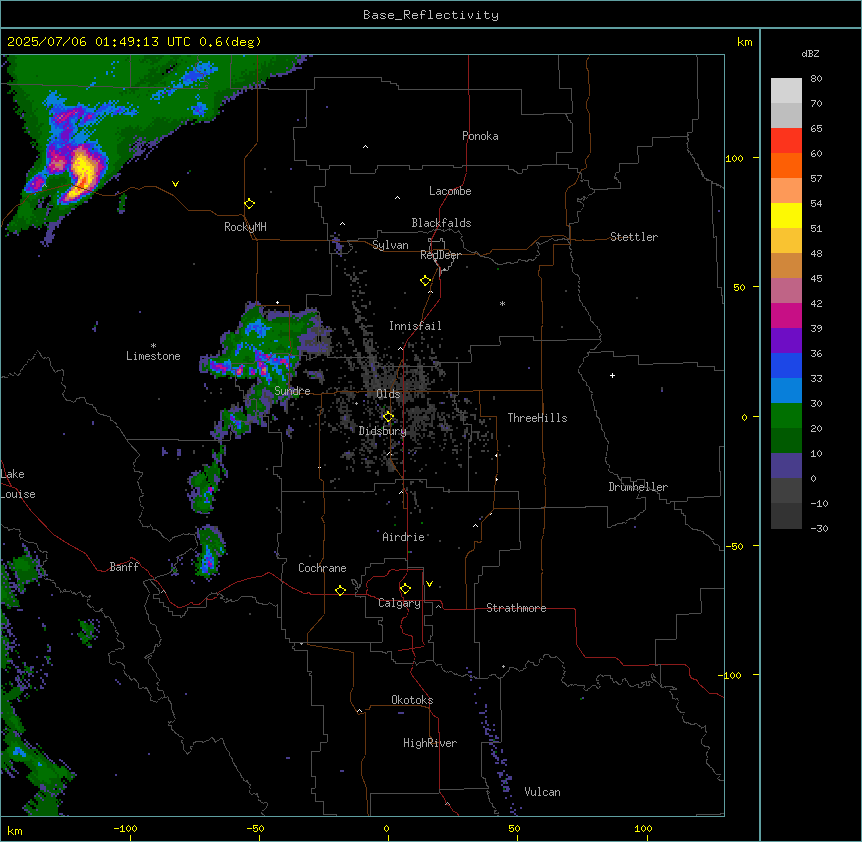Image resolution: width=862 pixels, height=842 pixels.
Task: Select the yellow diamond marker above Didsbury
Action: pyautogui.click(x=389, y=417)
